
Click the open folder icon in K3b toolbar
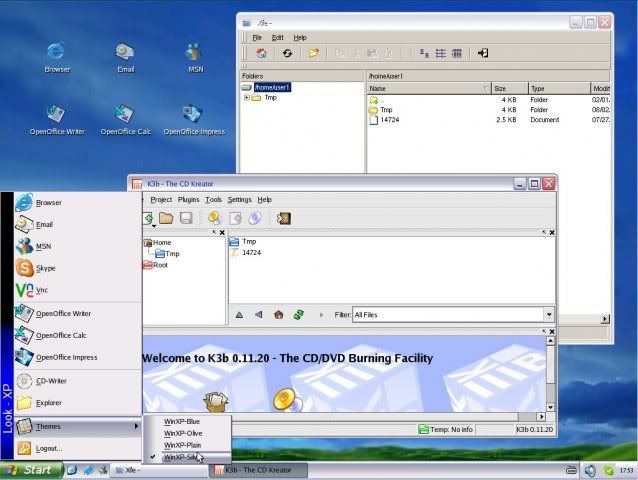click(166, 218)
